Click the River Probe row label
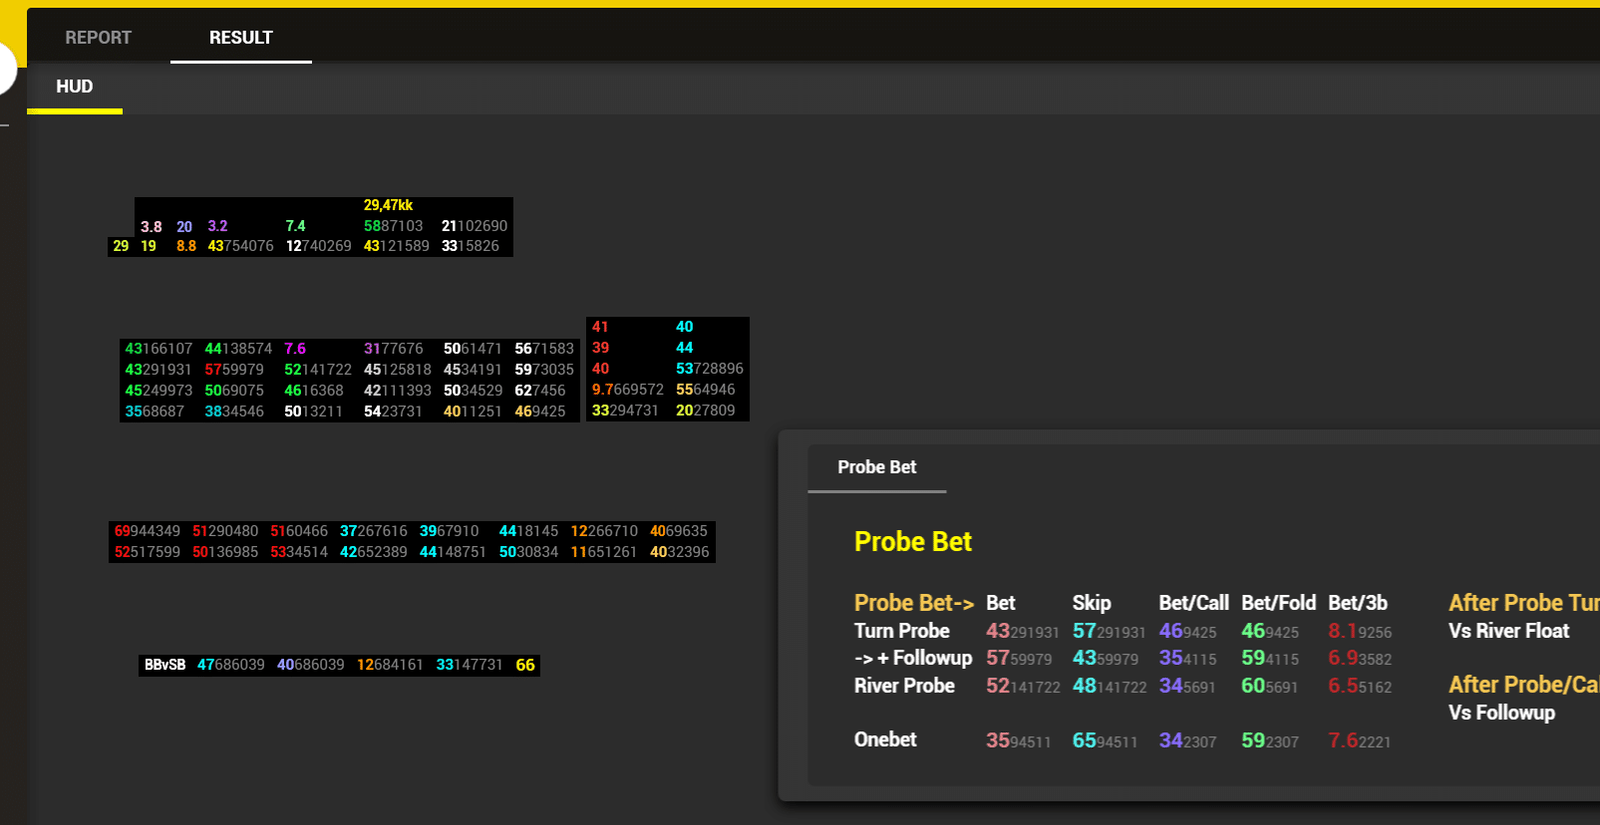The width and height of the screenshot is (1600, 825). pyautogui.click(x=904, y=686)
